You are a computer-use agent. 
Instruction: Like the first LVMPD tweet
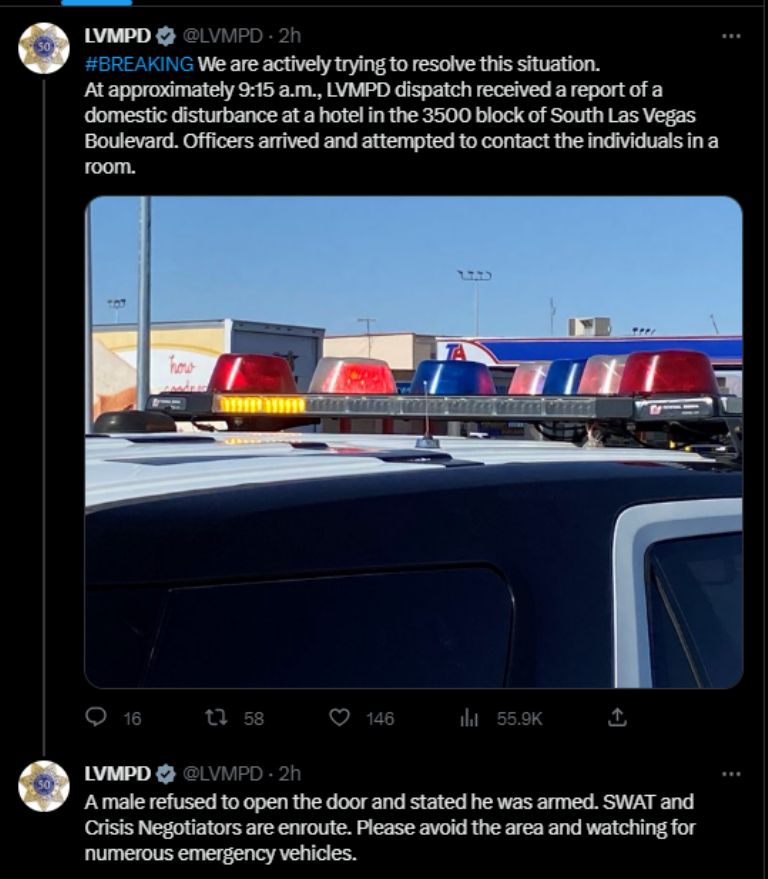(x=339, y=717)
